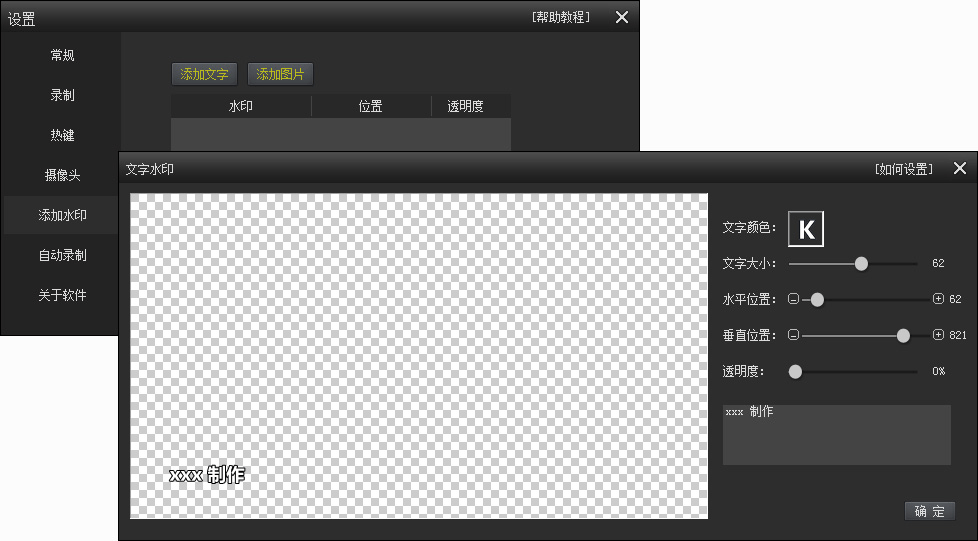Select the 添加水印 sidebar item

[x=62, y=215]
